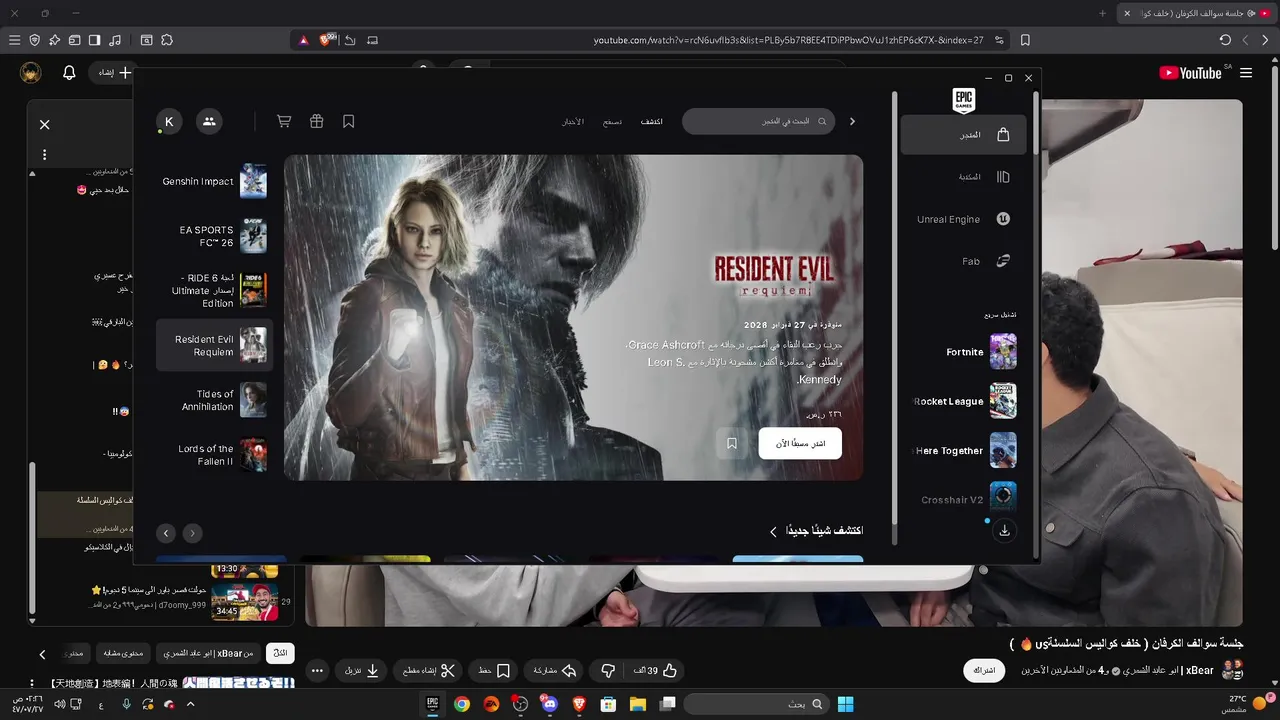The height and width of the screenshot is (720, 1280).
Task: Save the YouTube video to playlist
Action: (494, 670)
